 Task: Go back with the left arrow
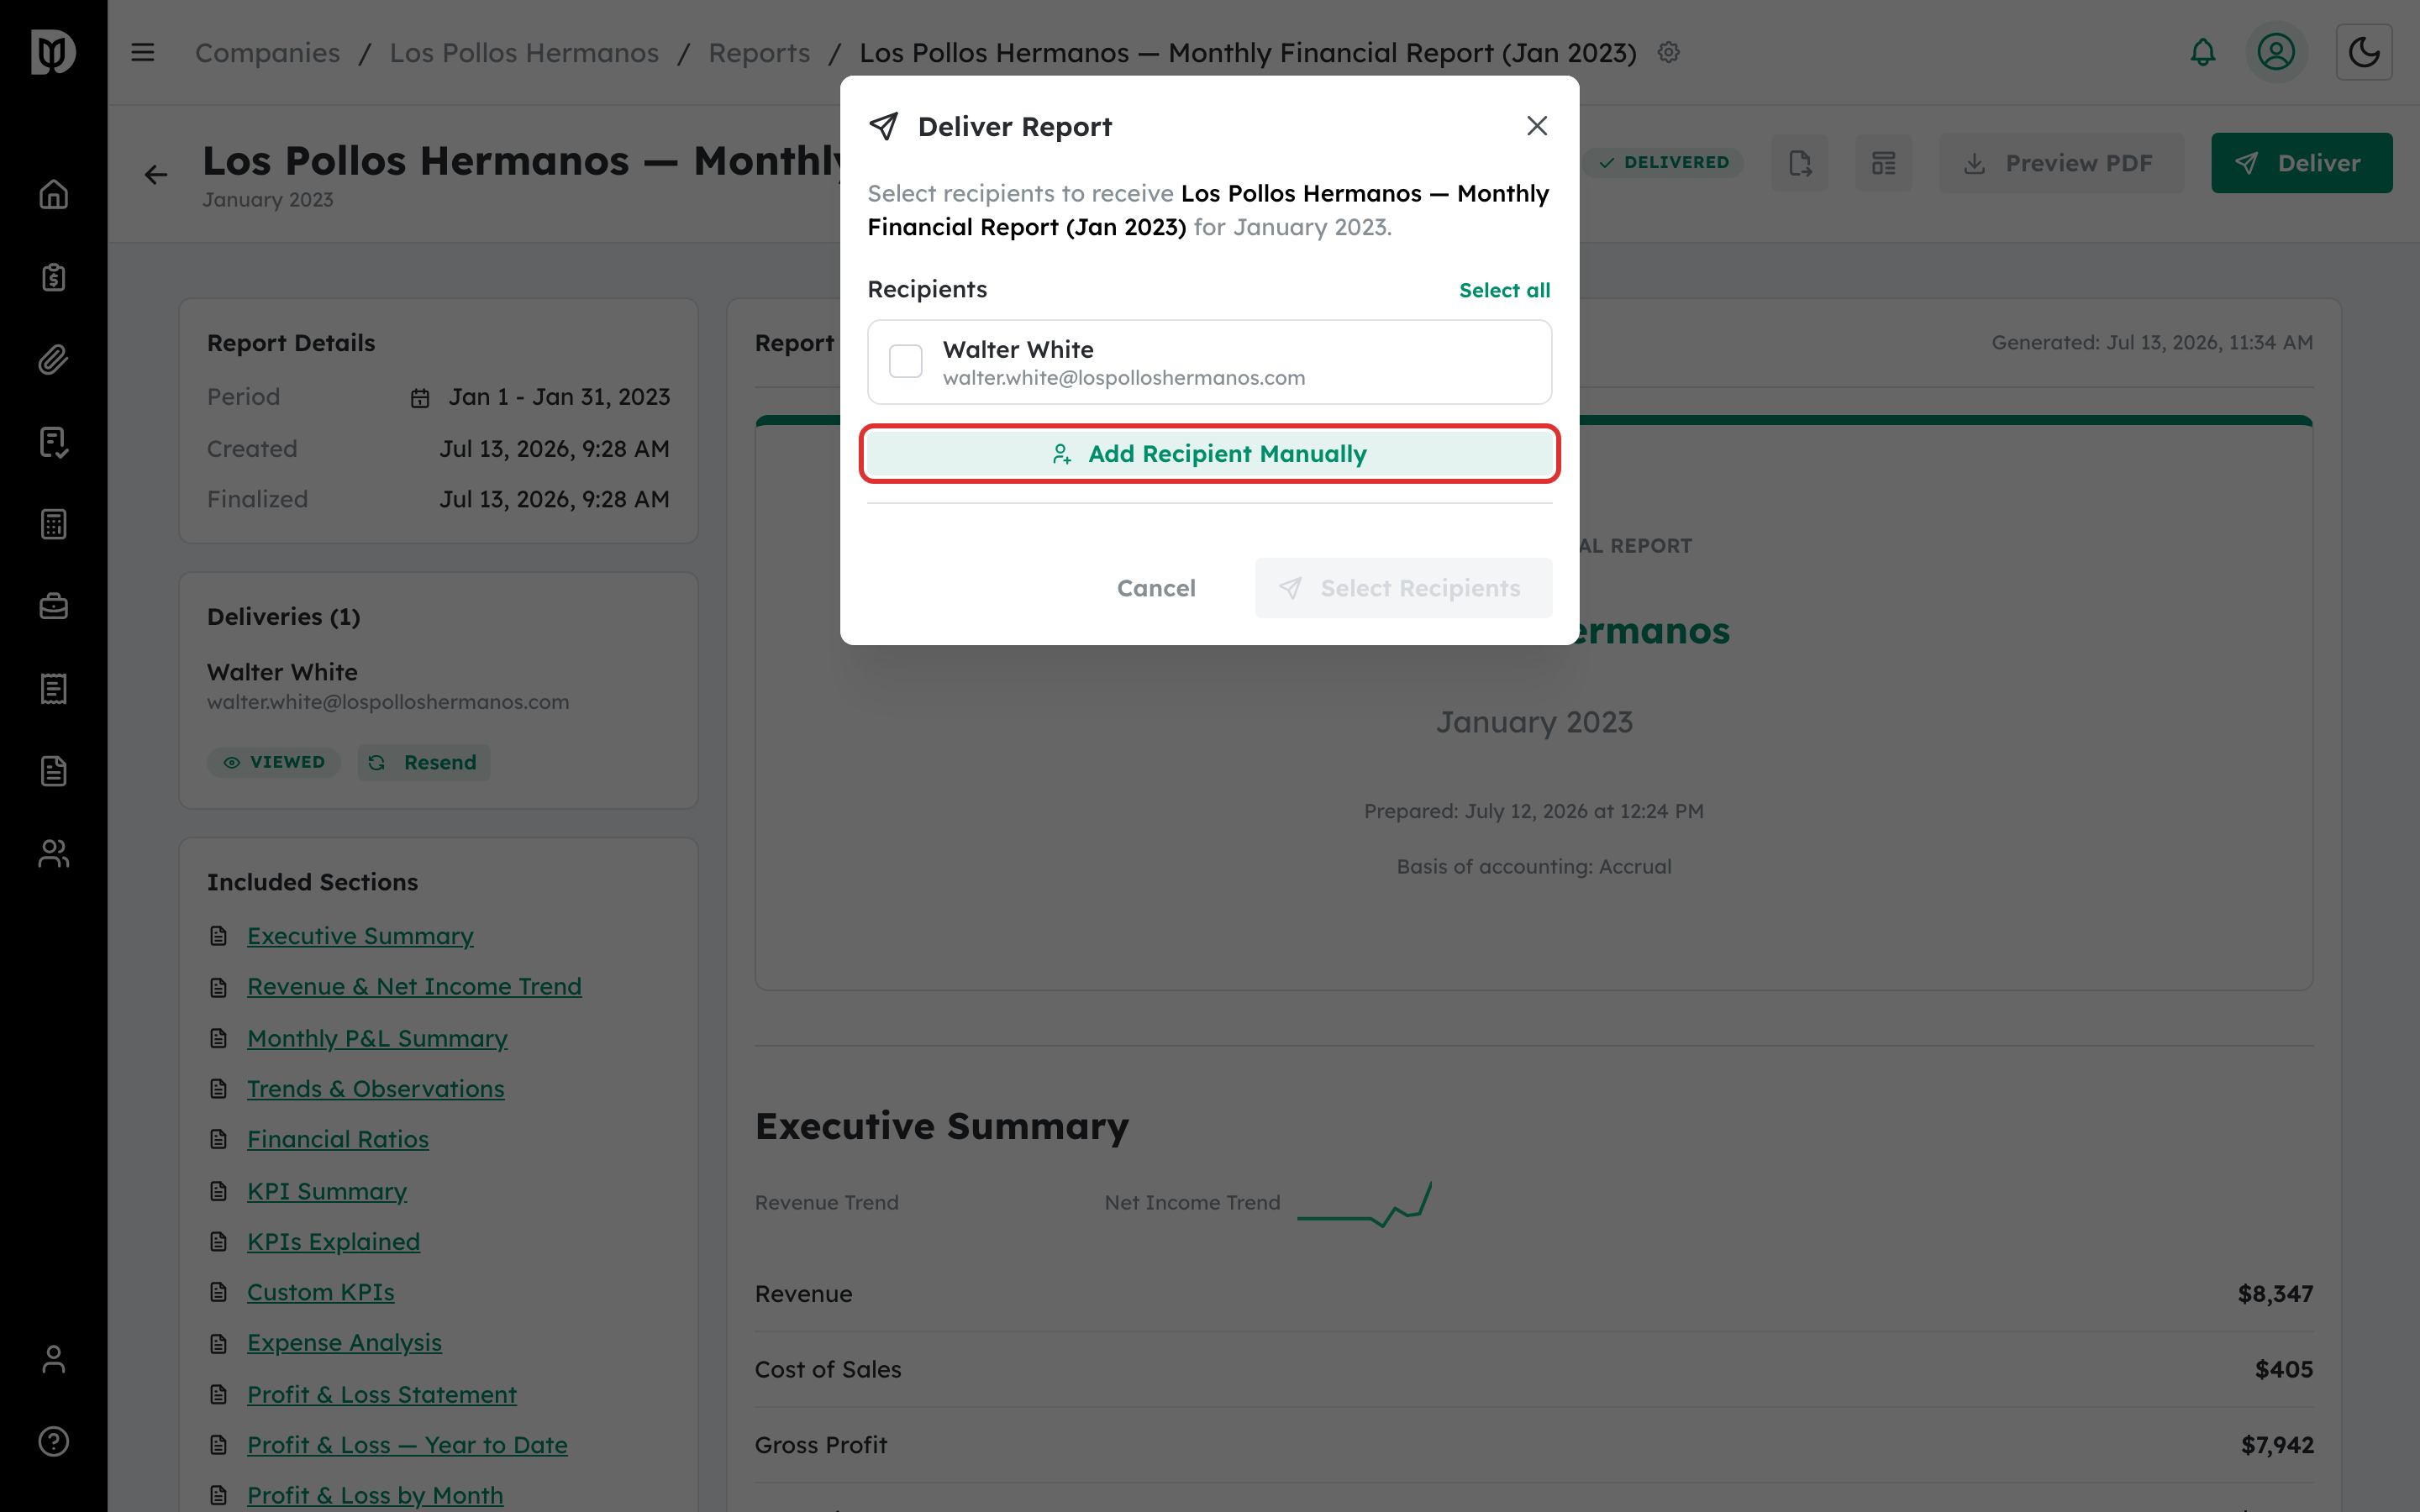pyautogui.click(x=156, y=175)
